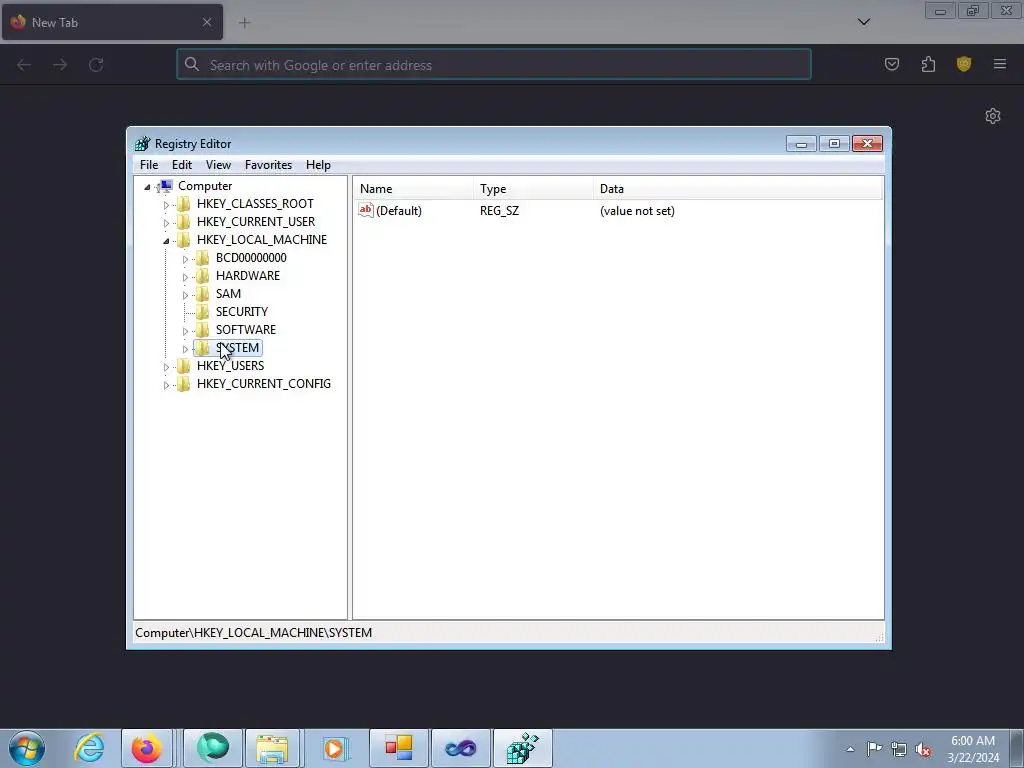Select the HKEY_USERS label

tap(231, 366)
